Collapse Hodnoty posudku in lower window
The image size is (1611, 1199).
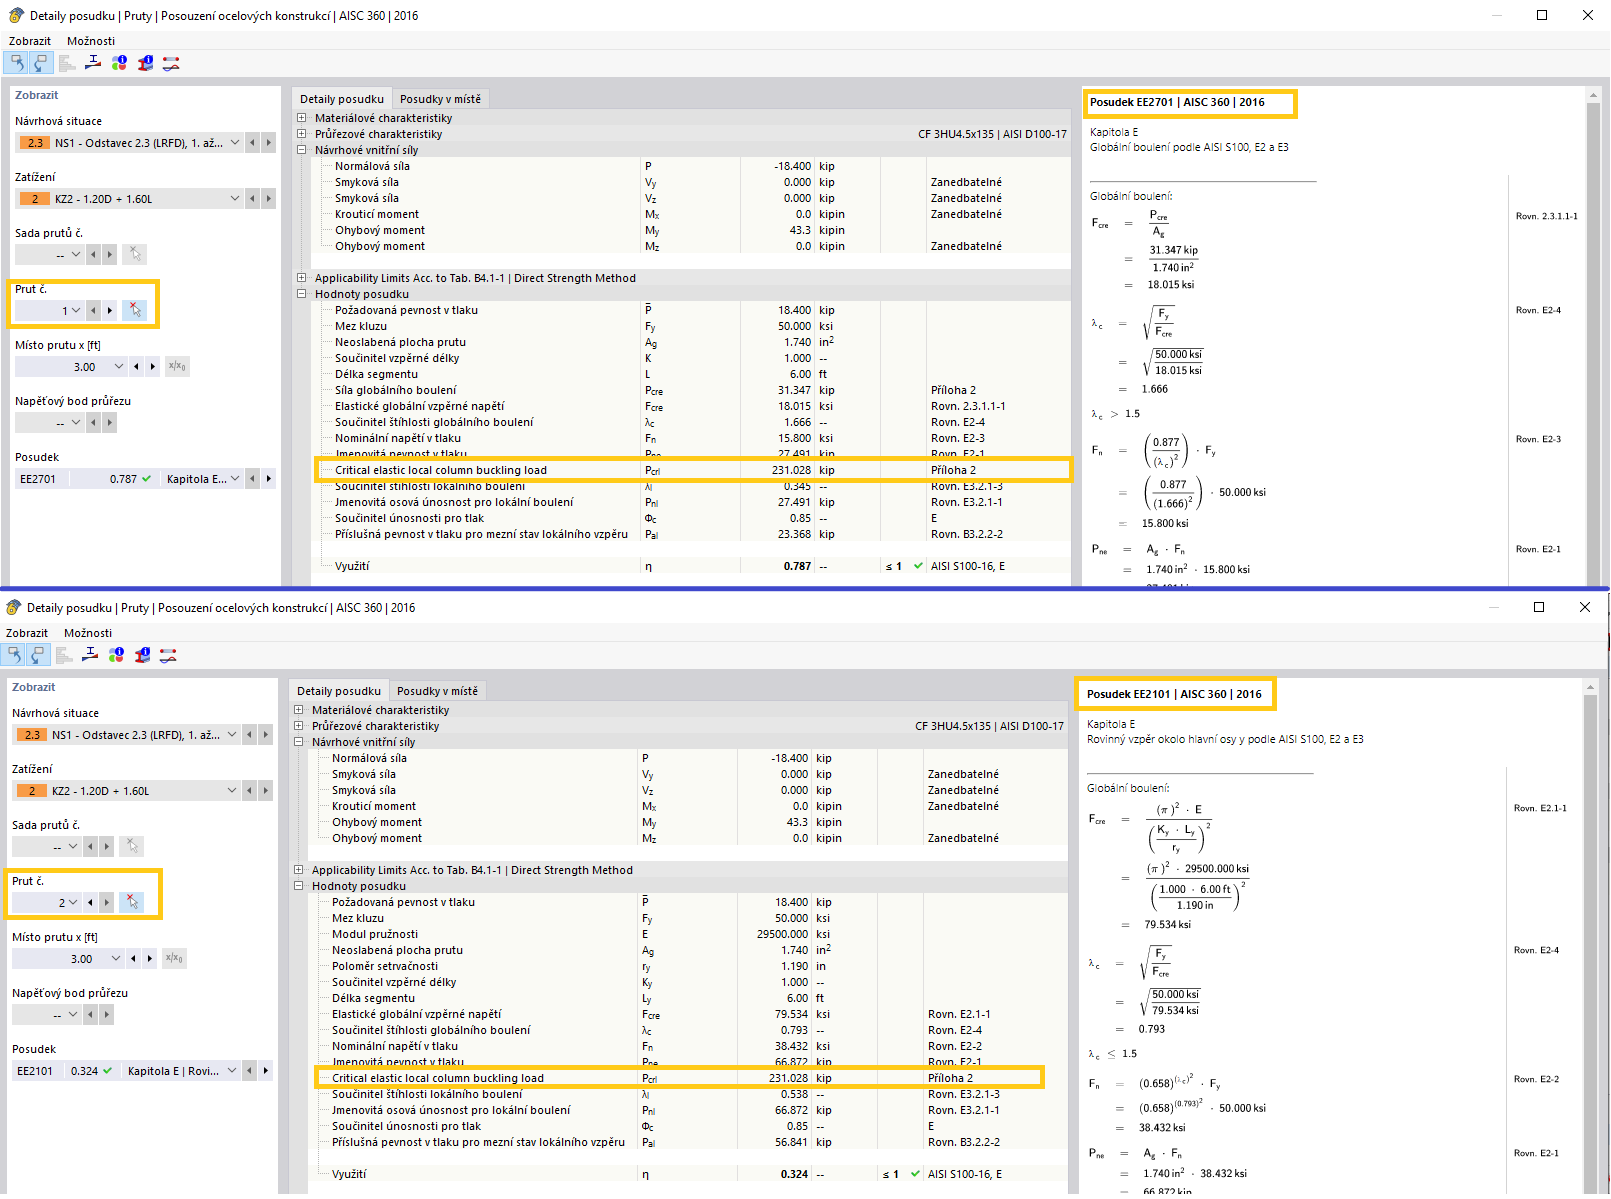(299, 886)
